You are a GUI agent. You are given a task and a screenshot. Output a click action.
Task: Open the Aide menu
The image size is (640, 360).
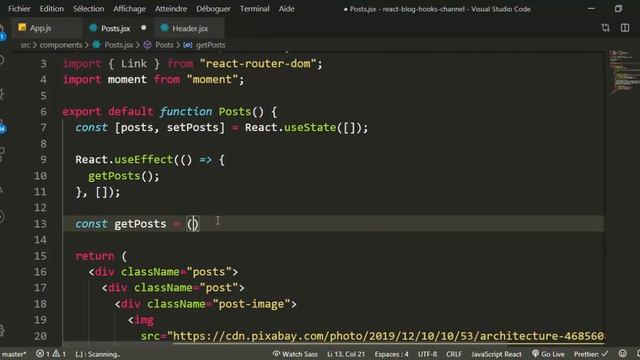tap(287, 9)
